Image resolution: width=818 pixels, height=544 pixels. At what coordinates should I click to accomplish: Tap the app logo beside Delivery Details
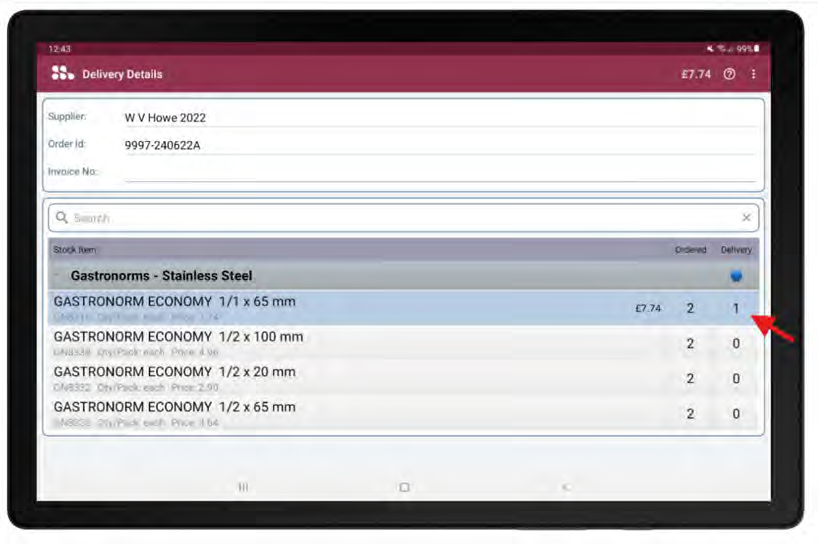coord(62,73)
